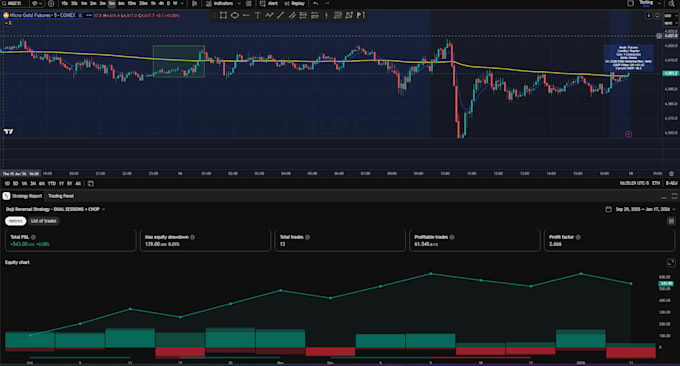Toggle the B-ADJ back-adjustment setting

coord(671,183)
